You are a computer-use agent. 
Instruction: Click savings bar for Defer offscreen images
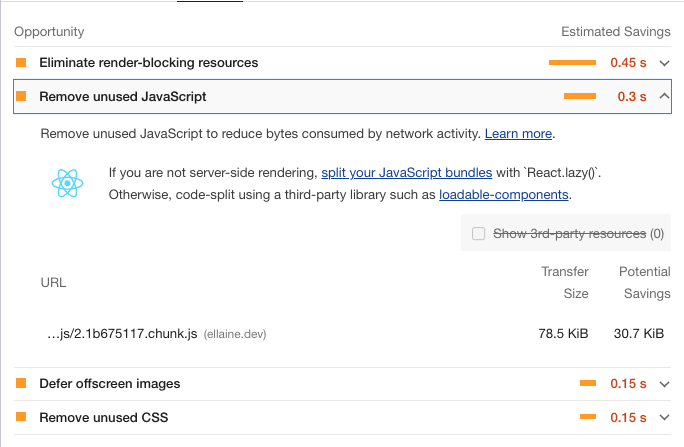point(588,383)
